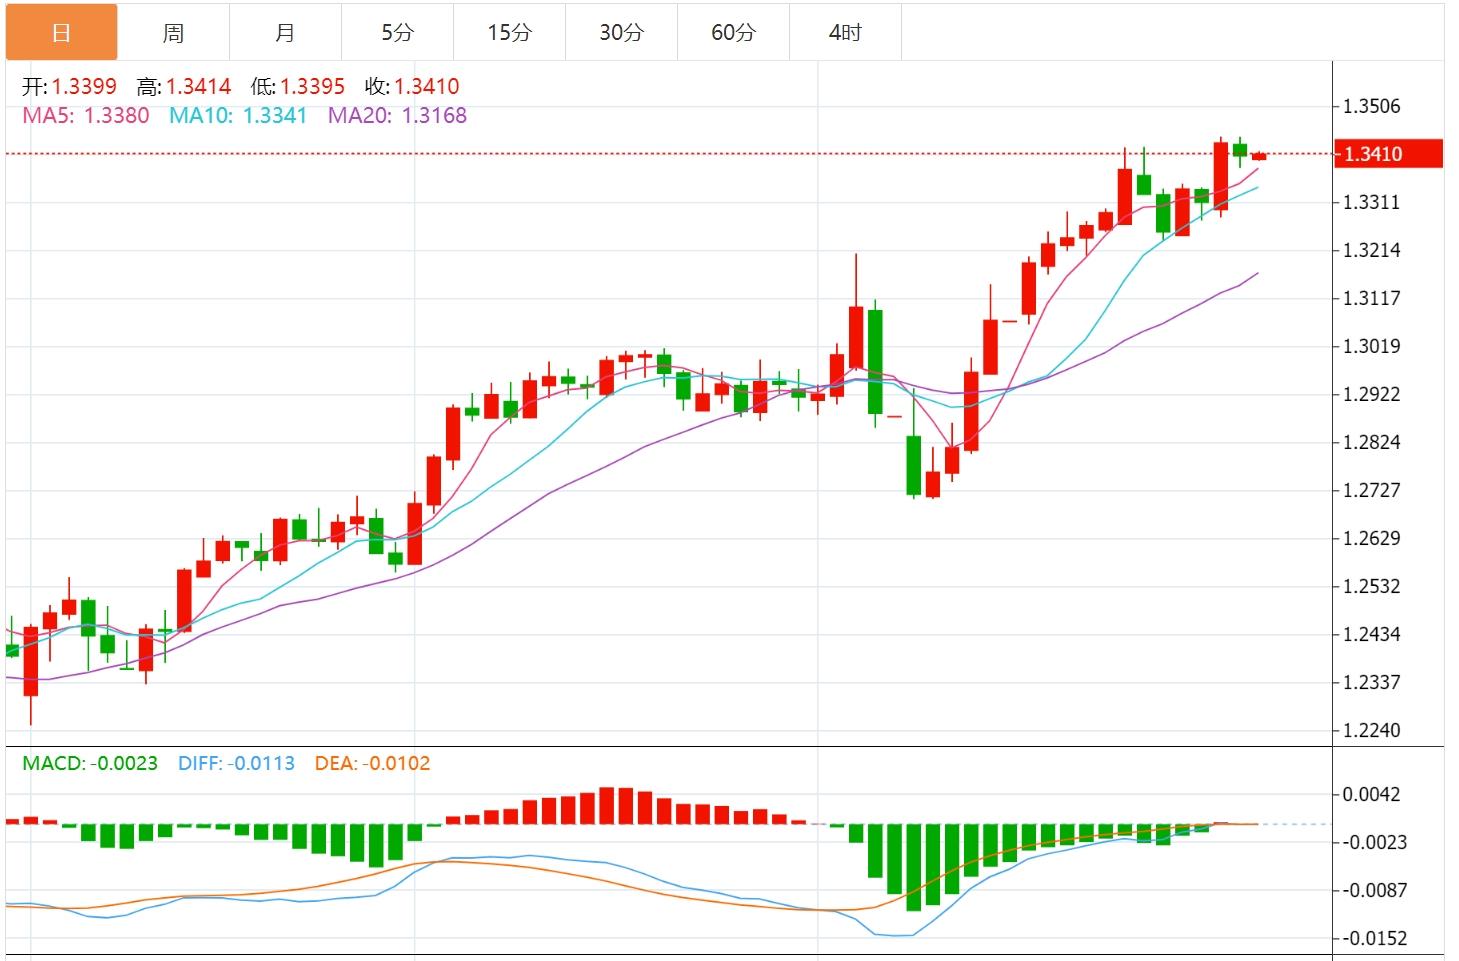The image size is (1459, 961).
Task: Click the orange DEA -0.0102 label
Action: [372, 763]
